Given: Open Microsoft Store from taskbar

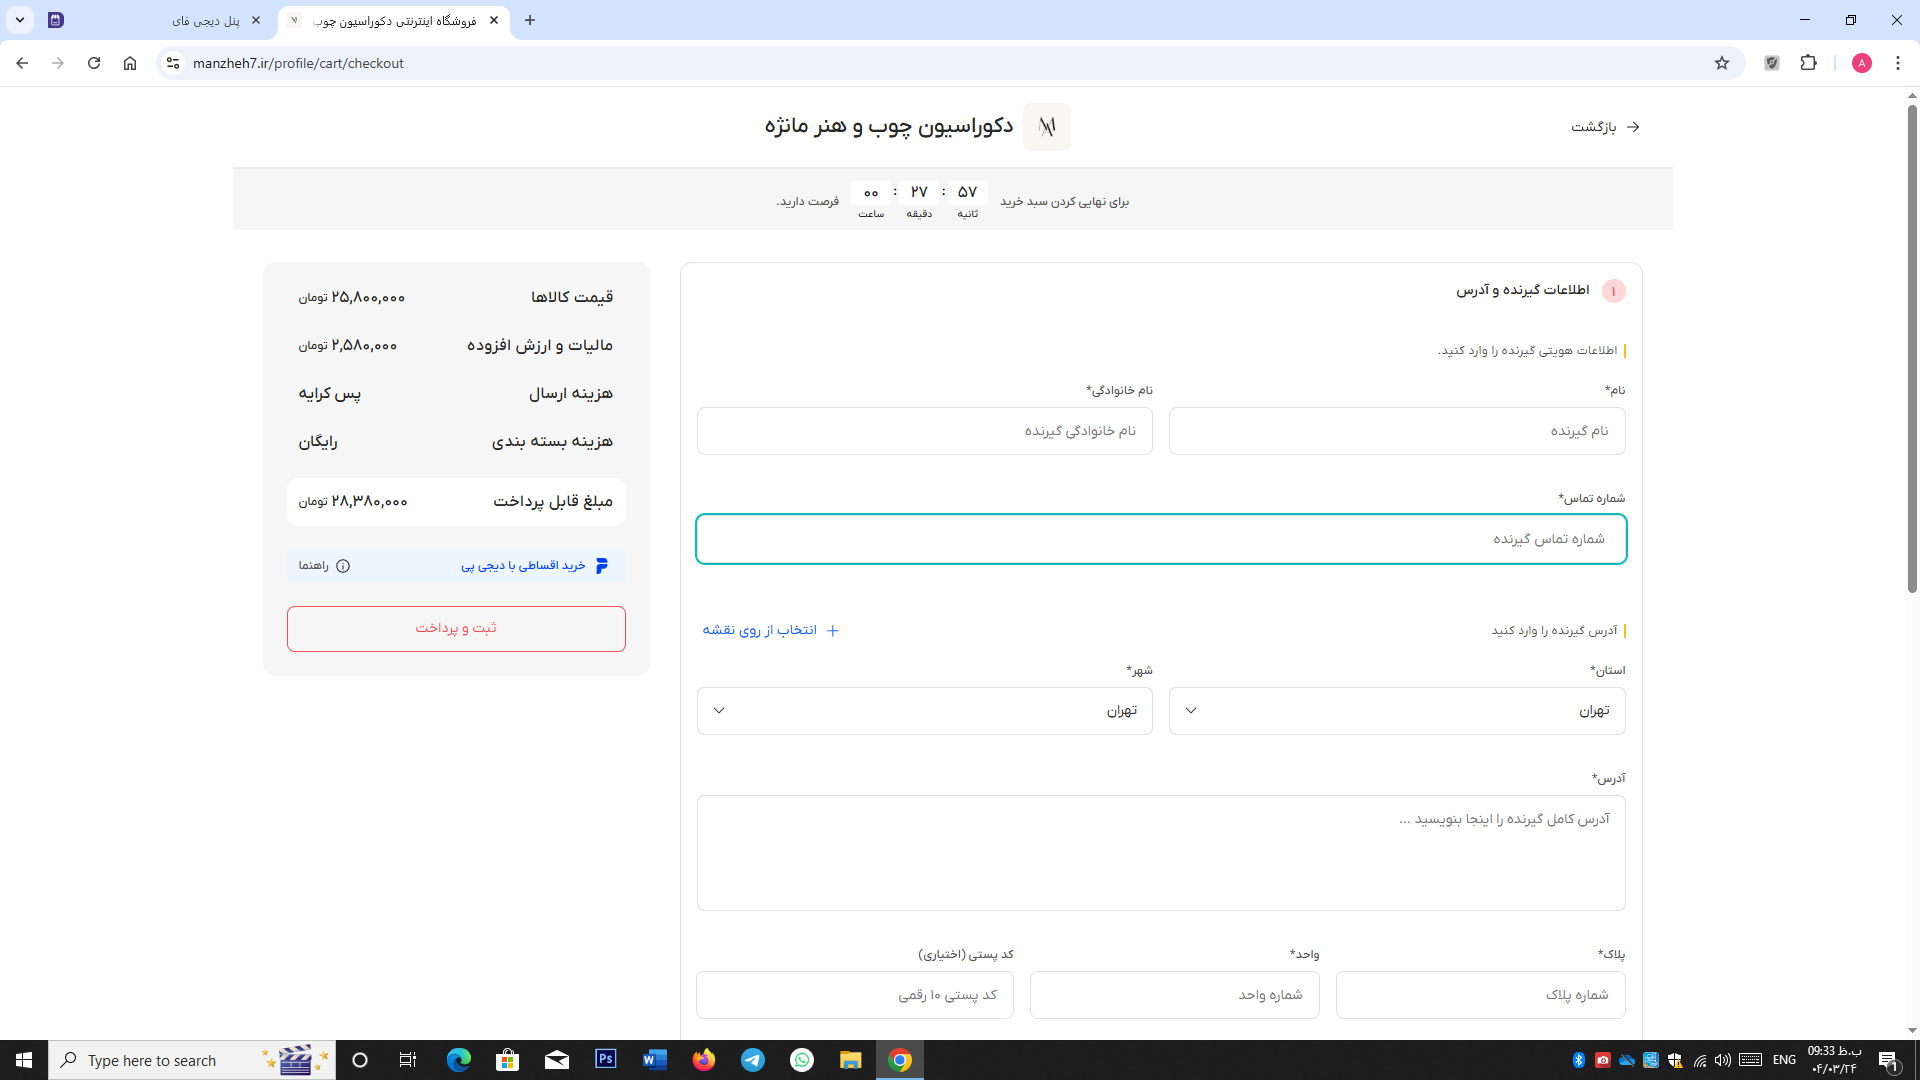Looking at the screenshot, I should tap(508, 1060).
